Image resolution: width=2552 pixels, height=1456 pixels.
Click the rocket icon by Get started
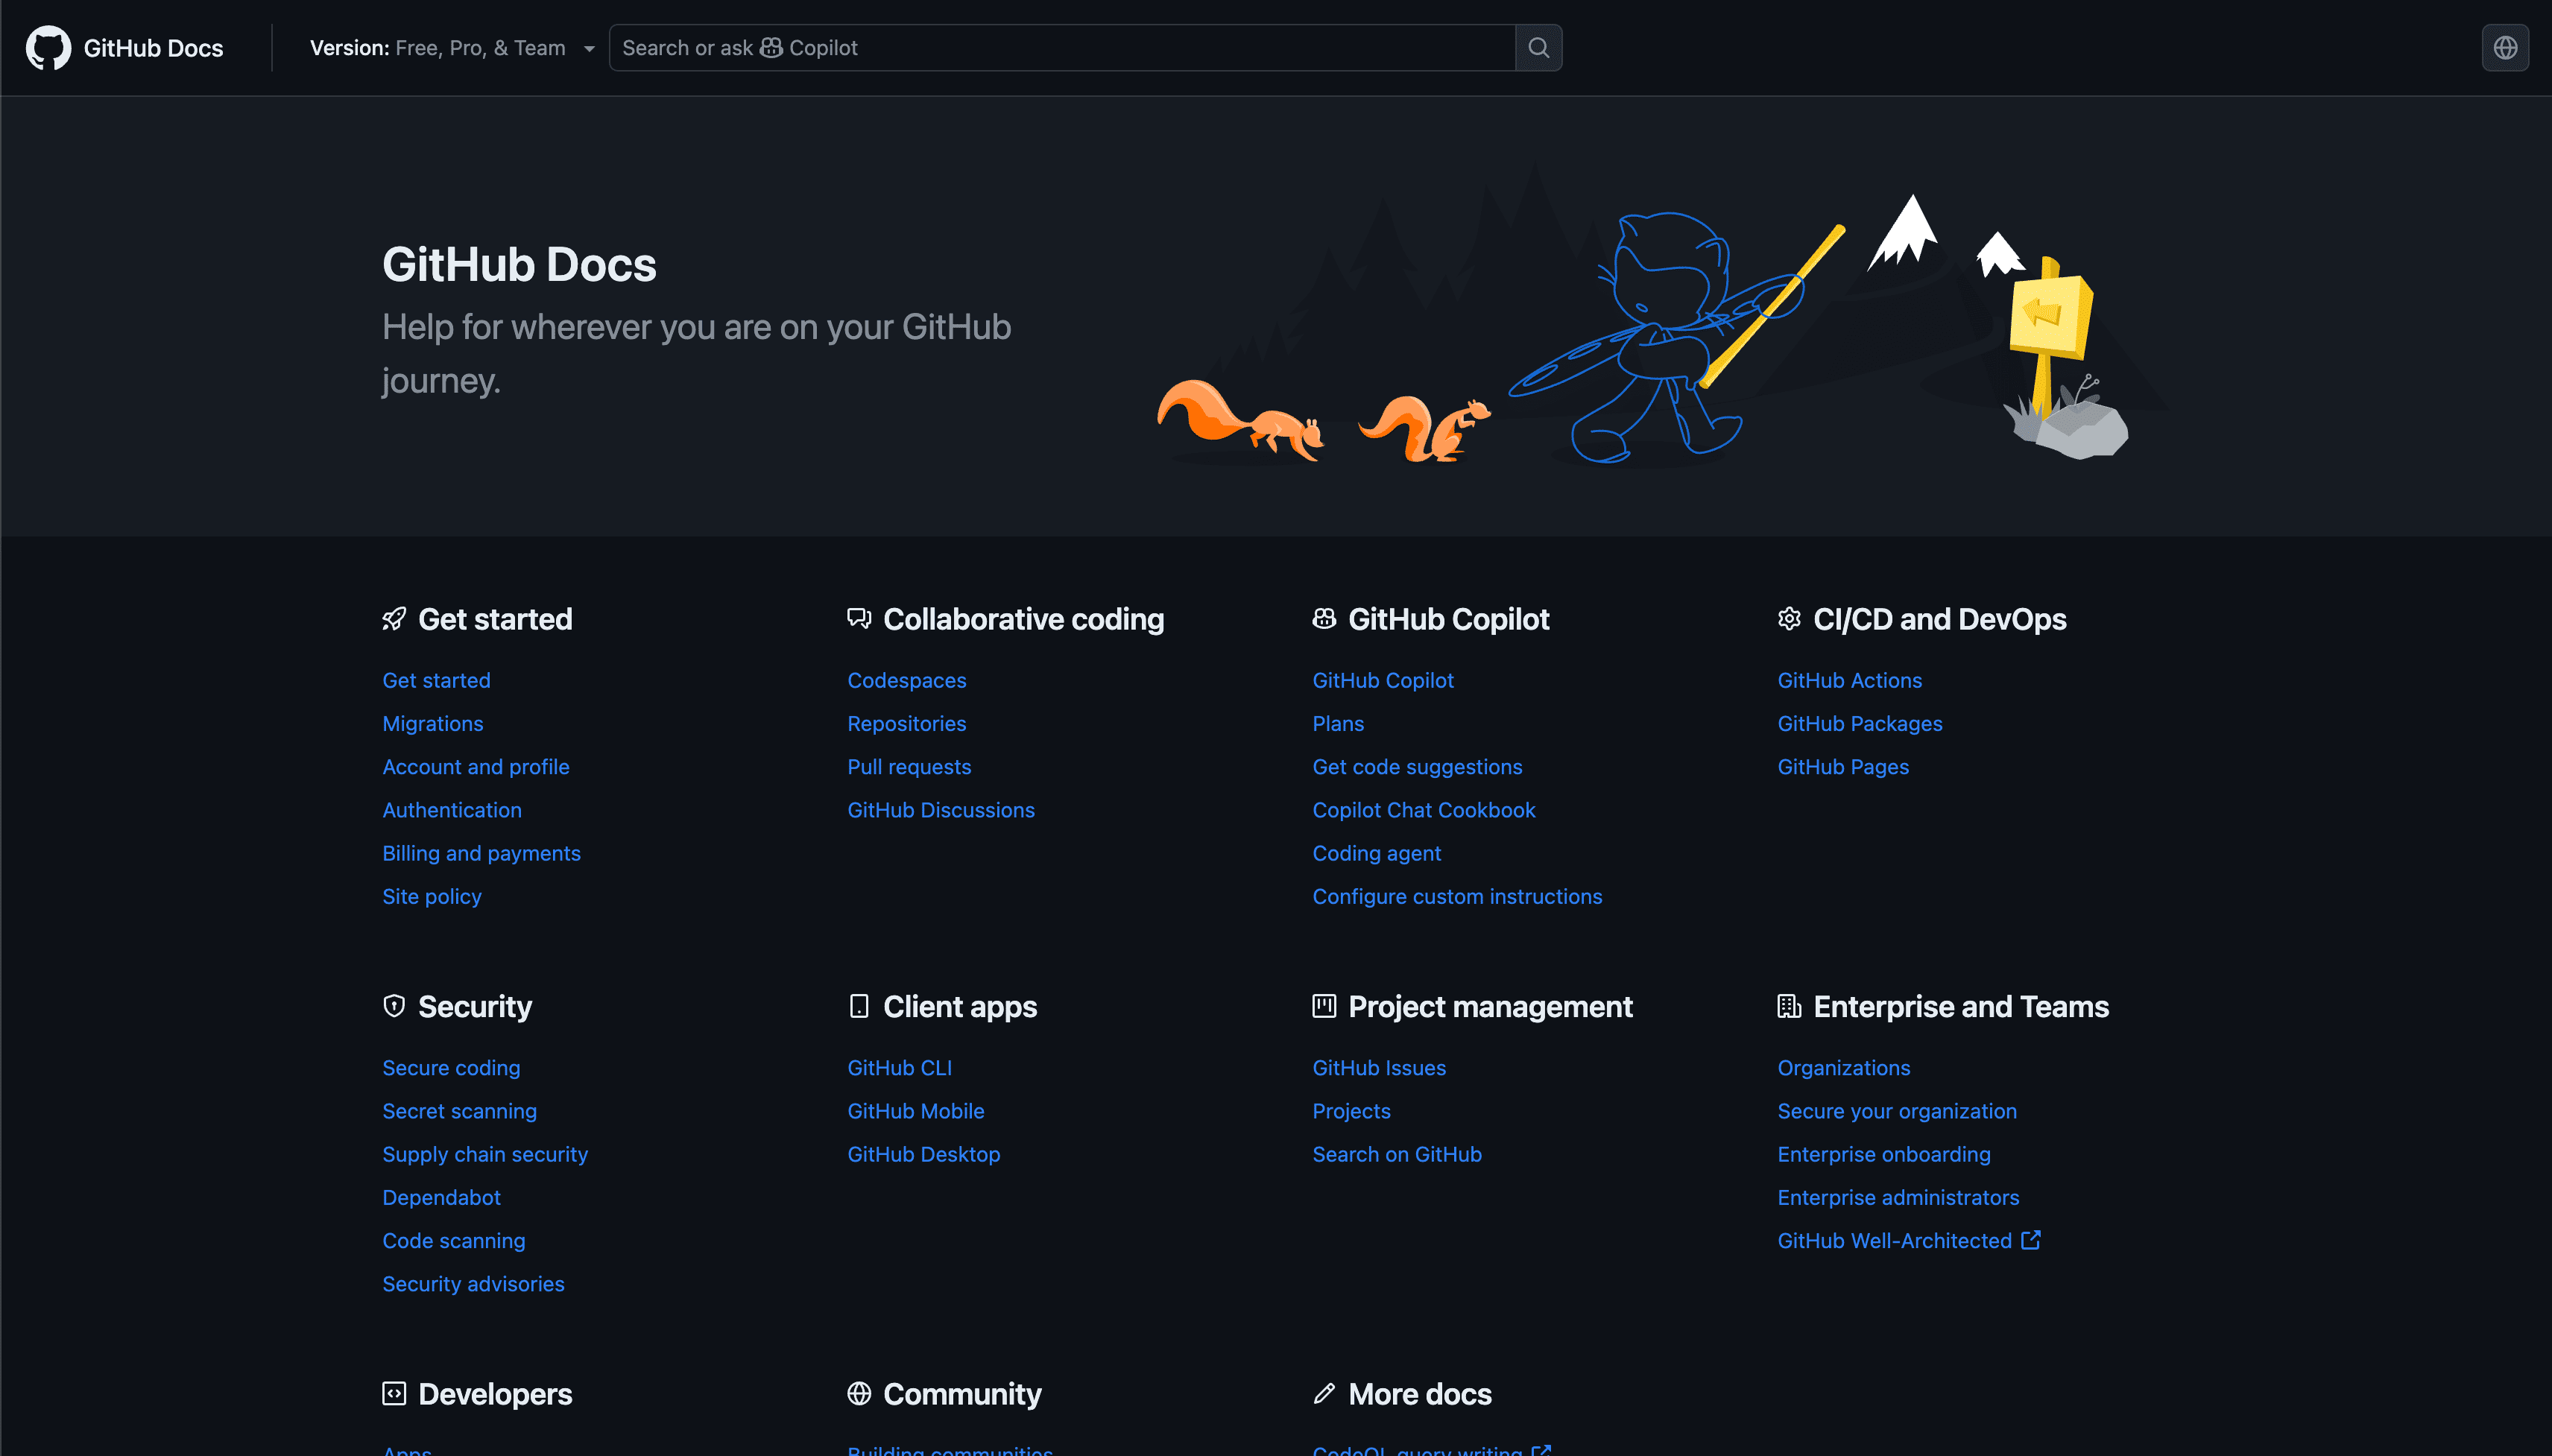394,619
